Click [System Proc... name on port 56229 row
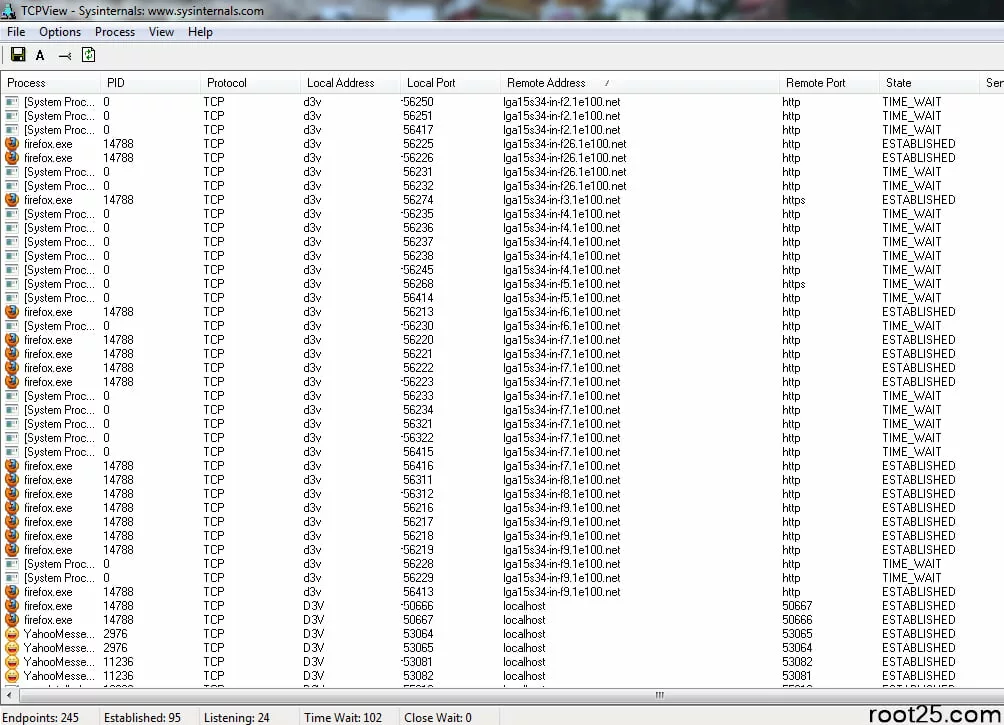This screenshot has width=1004, height=725. (59, 578)
